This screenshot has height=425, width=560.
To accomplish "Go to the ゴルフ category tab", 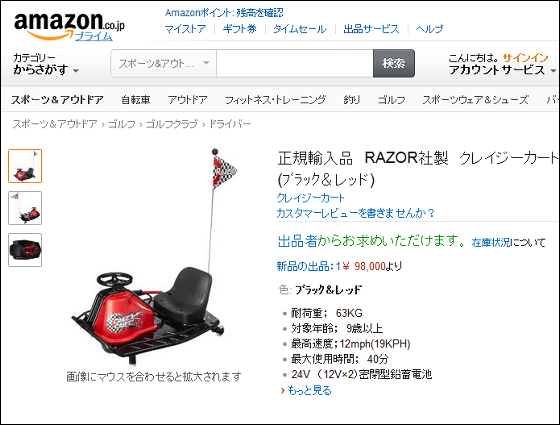I will [x=391, y=100].
